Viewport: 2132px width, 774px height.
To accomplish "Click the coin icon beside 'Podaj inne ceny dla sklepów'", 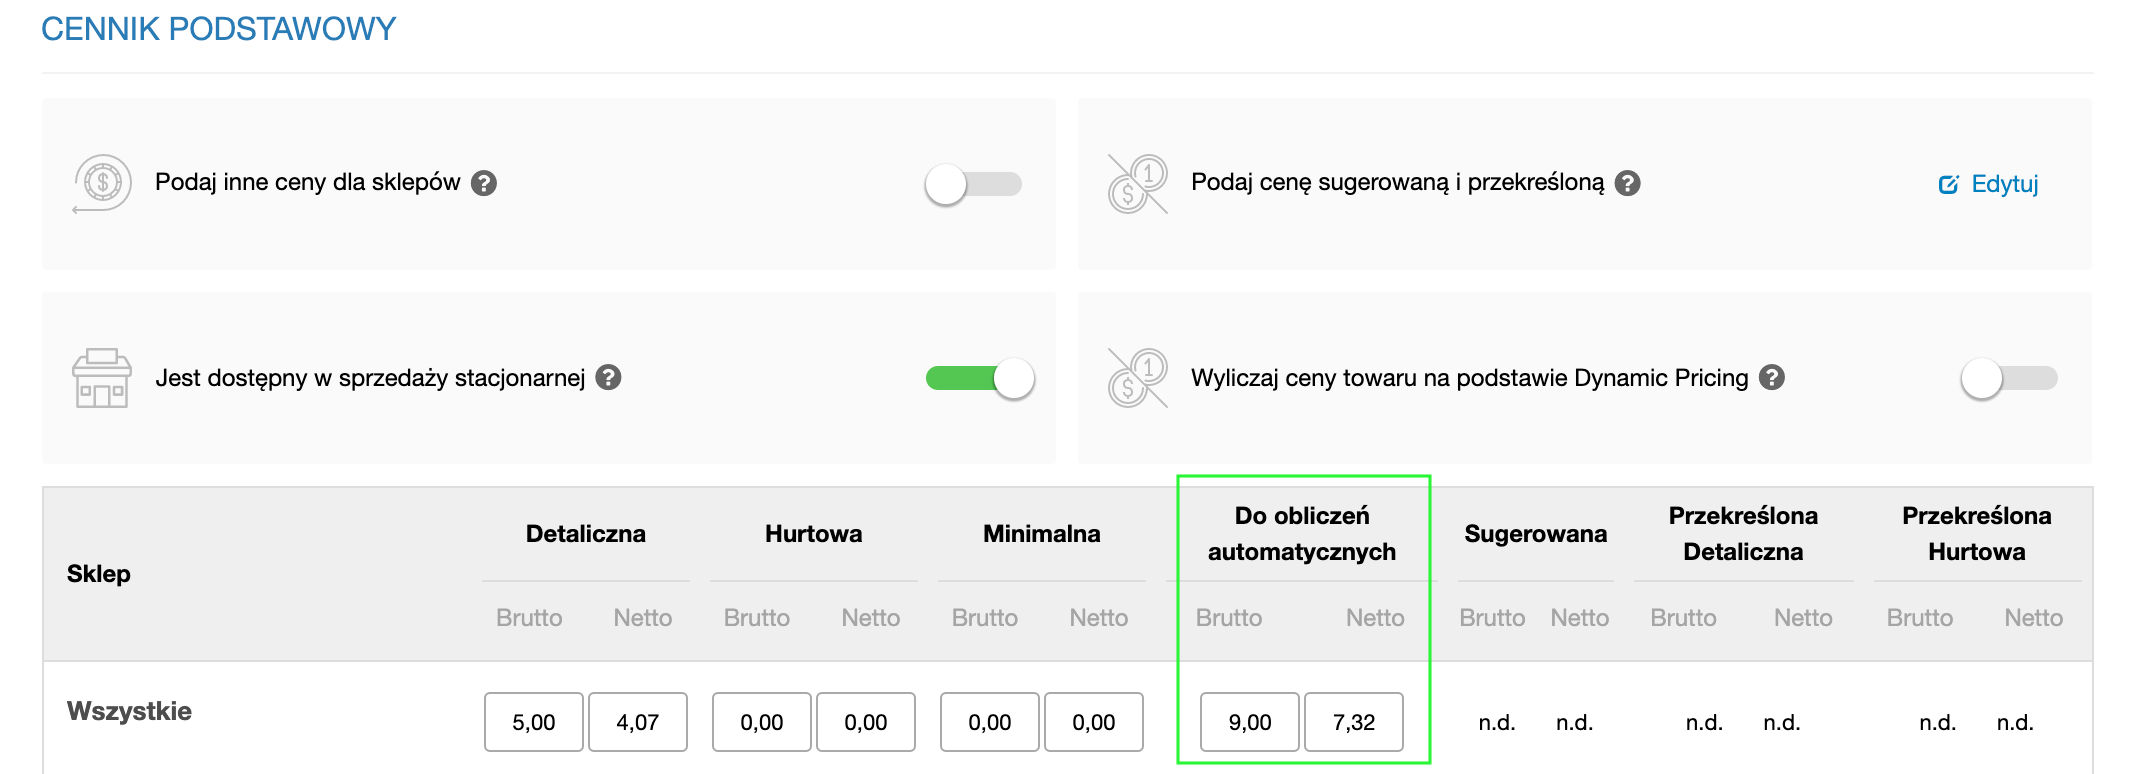I will pos(102,183).
